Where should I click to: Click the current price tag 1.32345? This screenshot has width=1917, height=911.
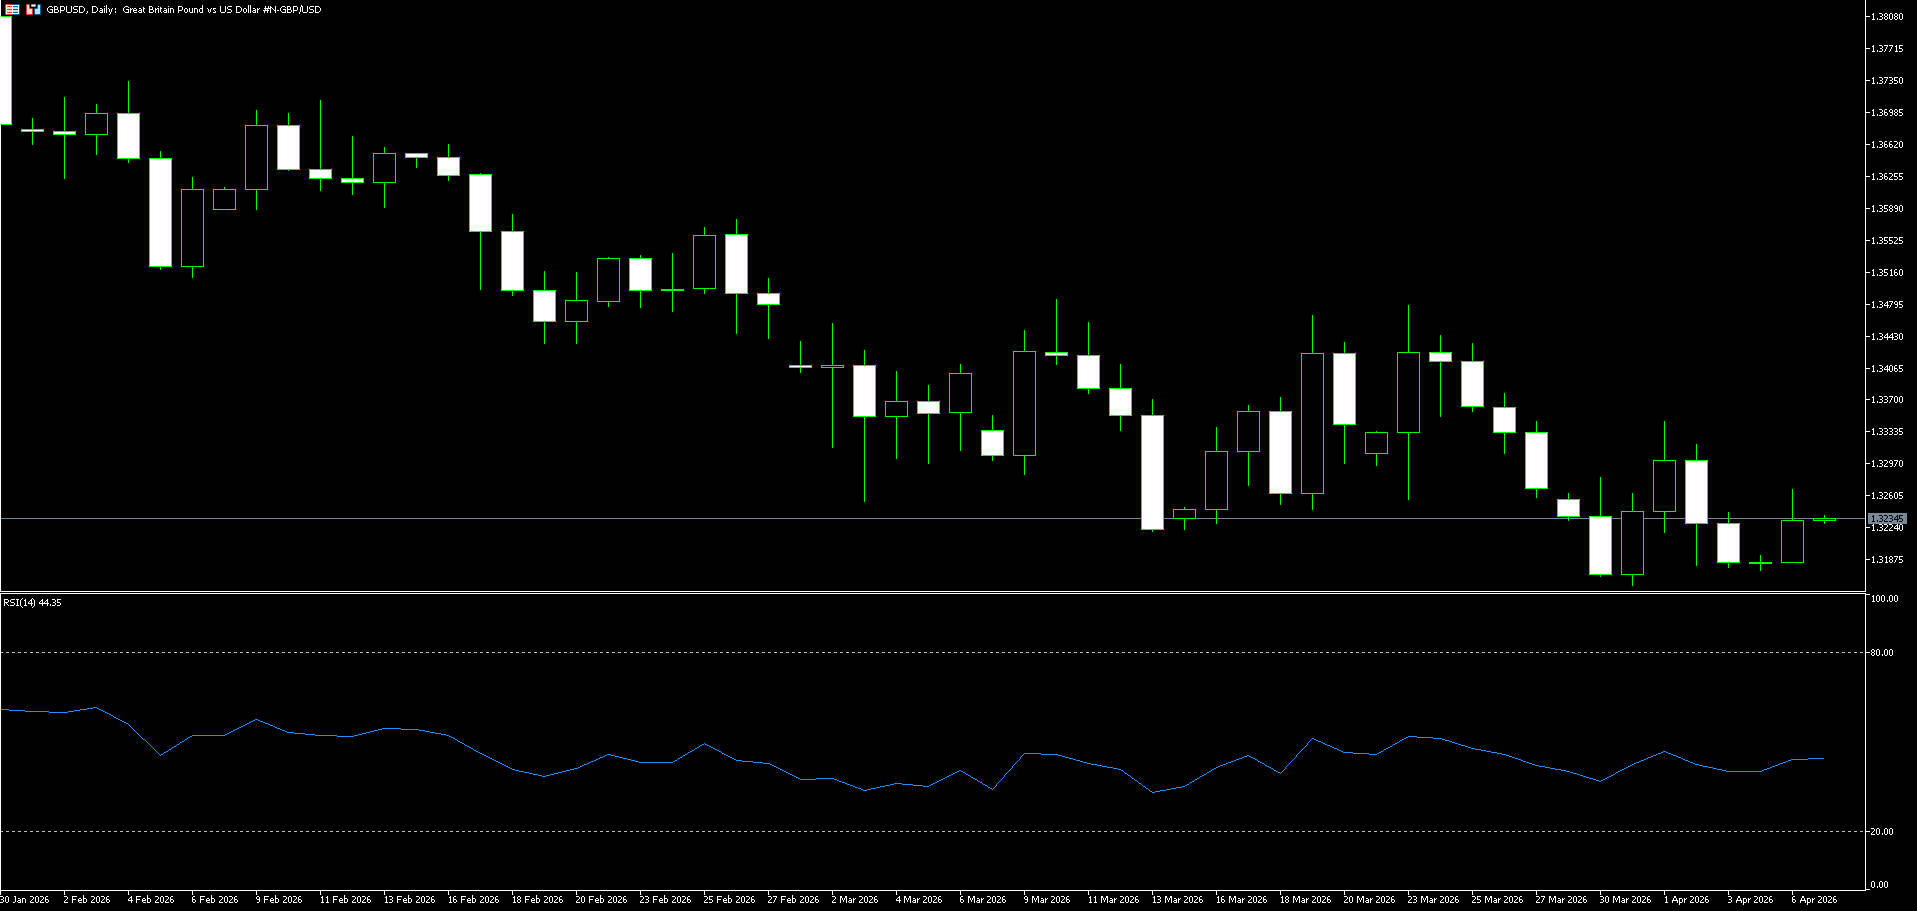[x=1886, y=519]
